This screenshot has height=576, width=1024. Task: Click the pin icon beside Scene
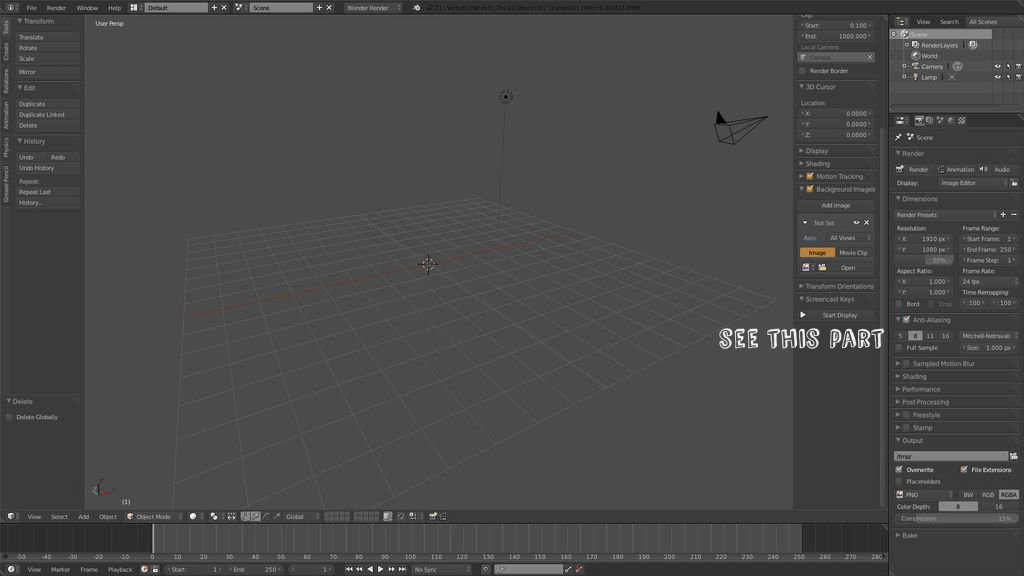pos(899,137)
